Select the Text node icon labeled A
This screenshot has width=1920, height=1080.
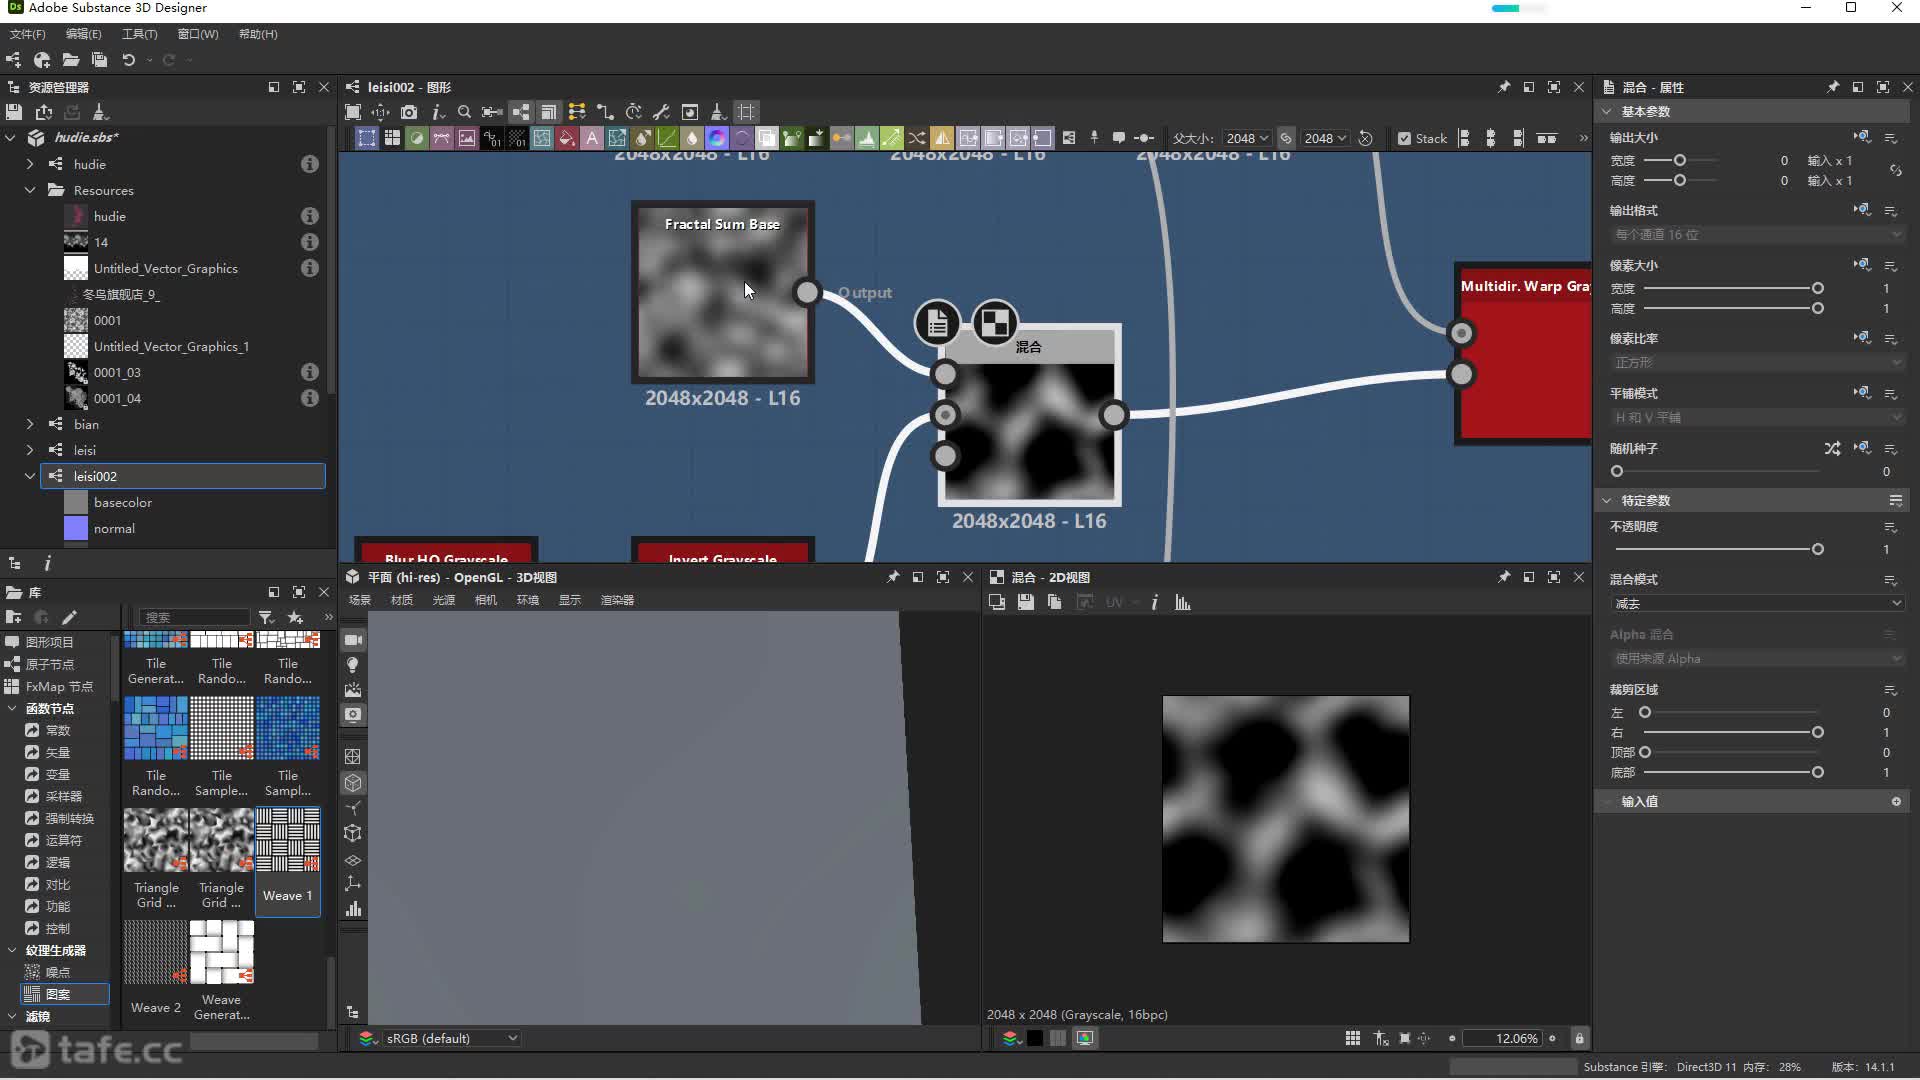[x=592, y=138]
